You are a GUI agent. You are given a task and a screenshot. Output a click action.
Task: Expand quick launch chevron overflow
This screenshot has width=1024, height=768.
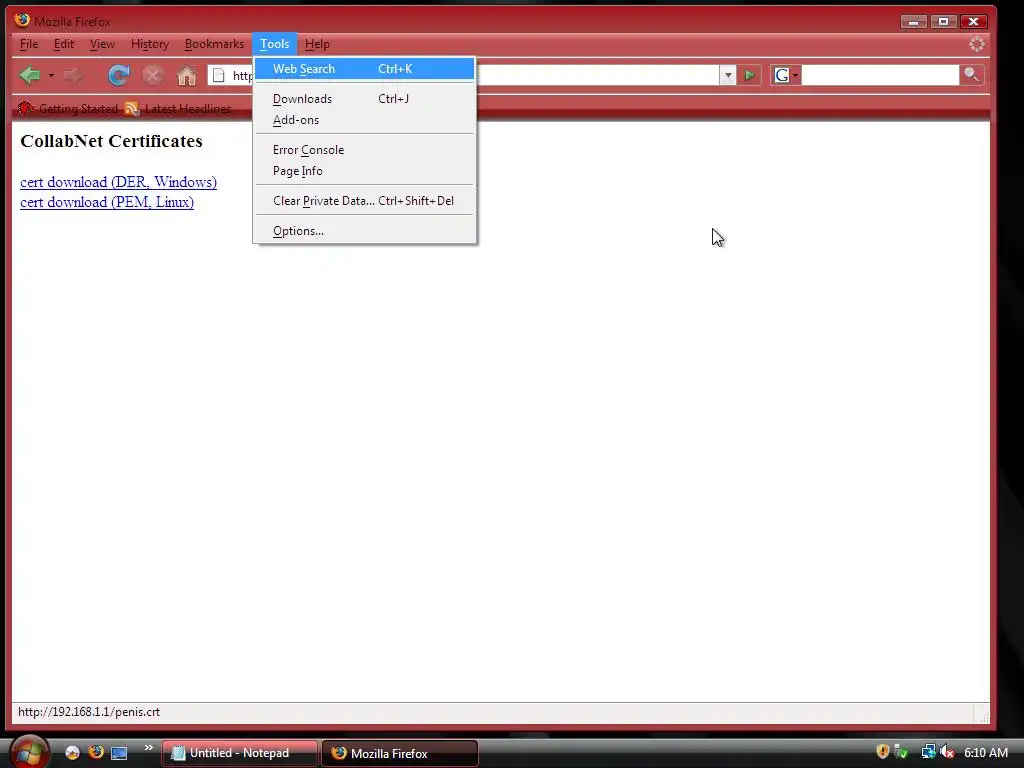[148, 748]
